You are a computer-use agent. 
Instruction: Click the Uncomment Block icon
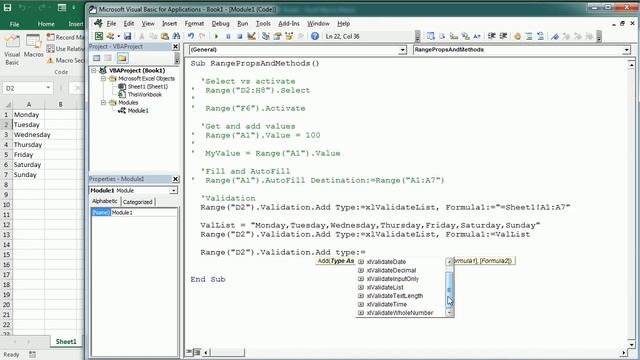[540, 36]
